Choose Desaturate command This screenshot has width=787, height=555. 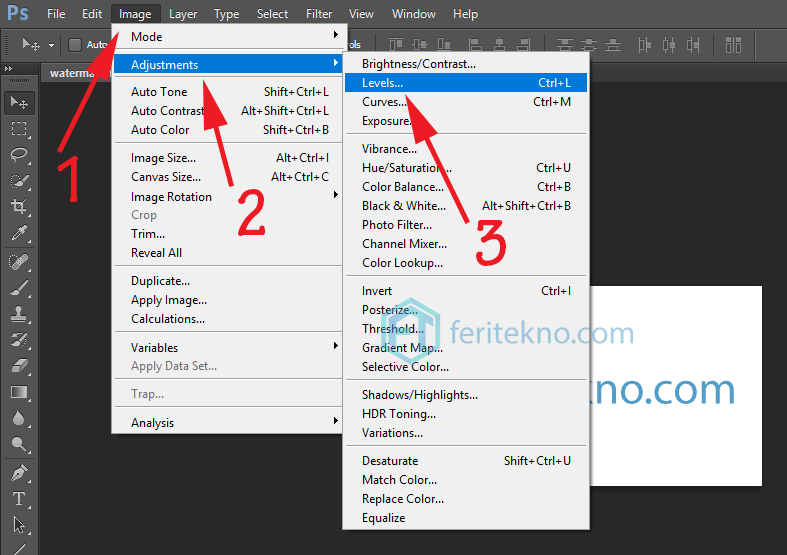466,461
